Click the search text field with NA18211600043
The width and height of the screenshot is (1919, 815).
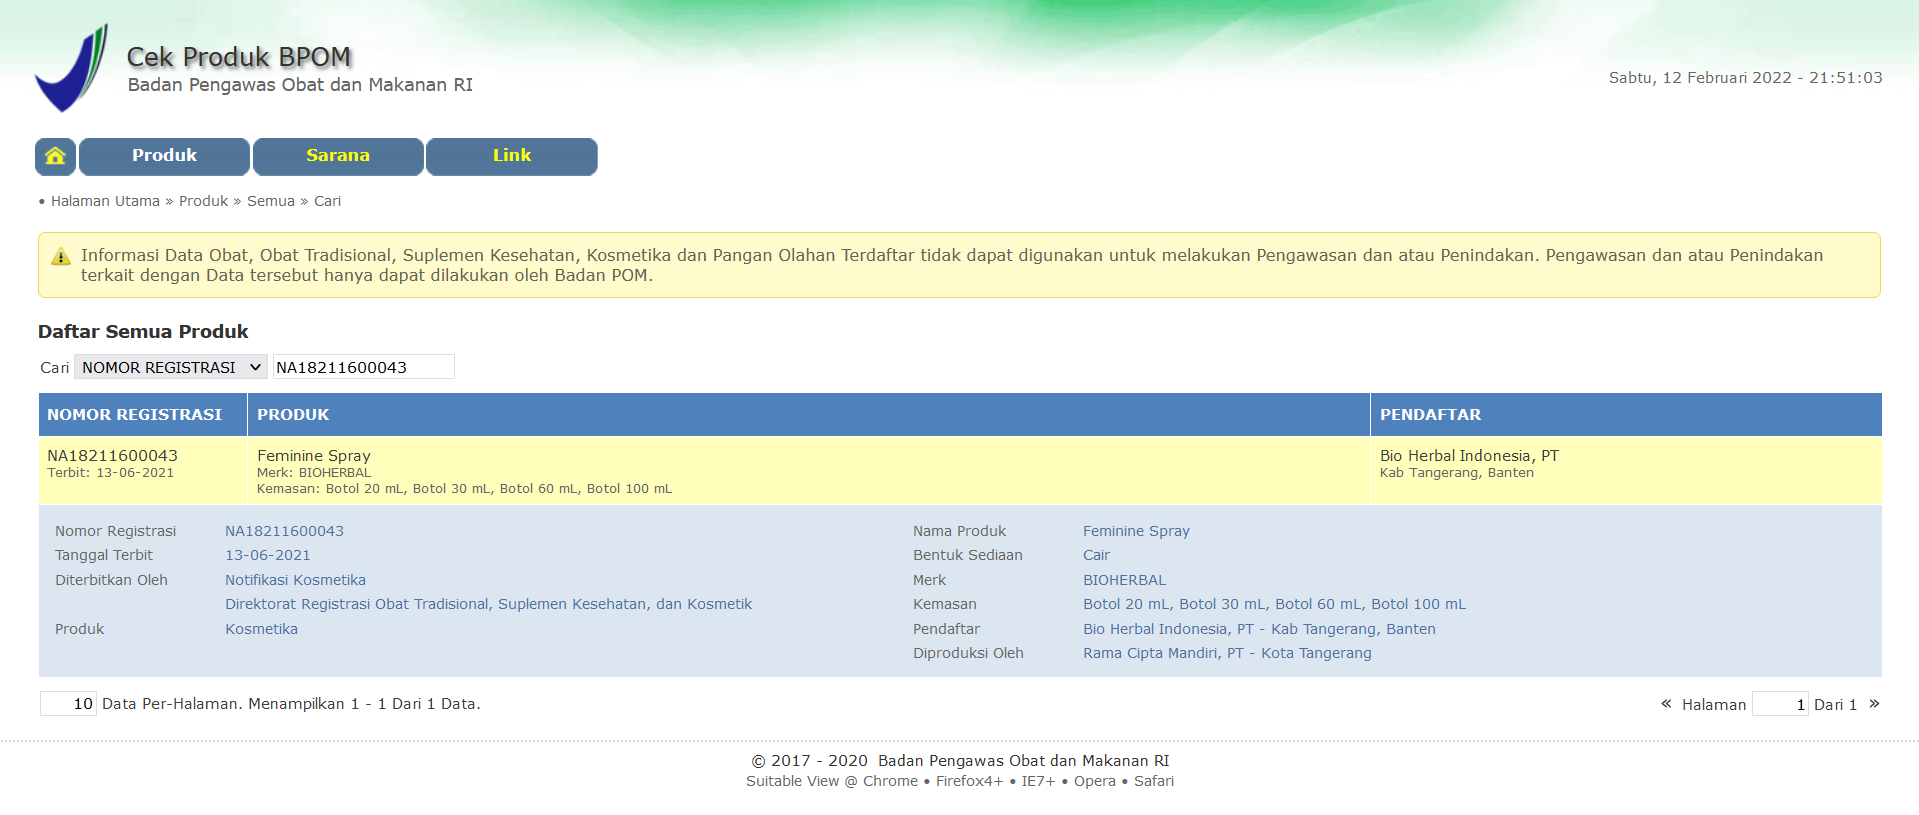[x=363, y=367]
